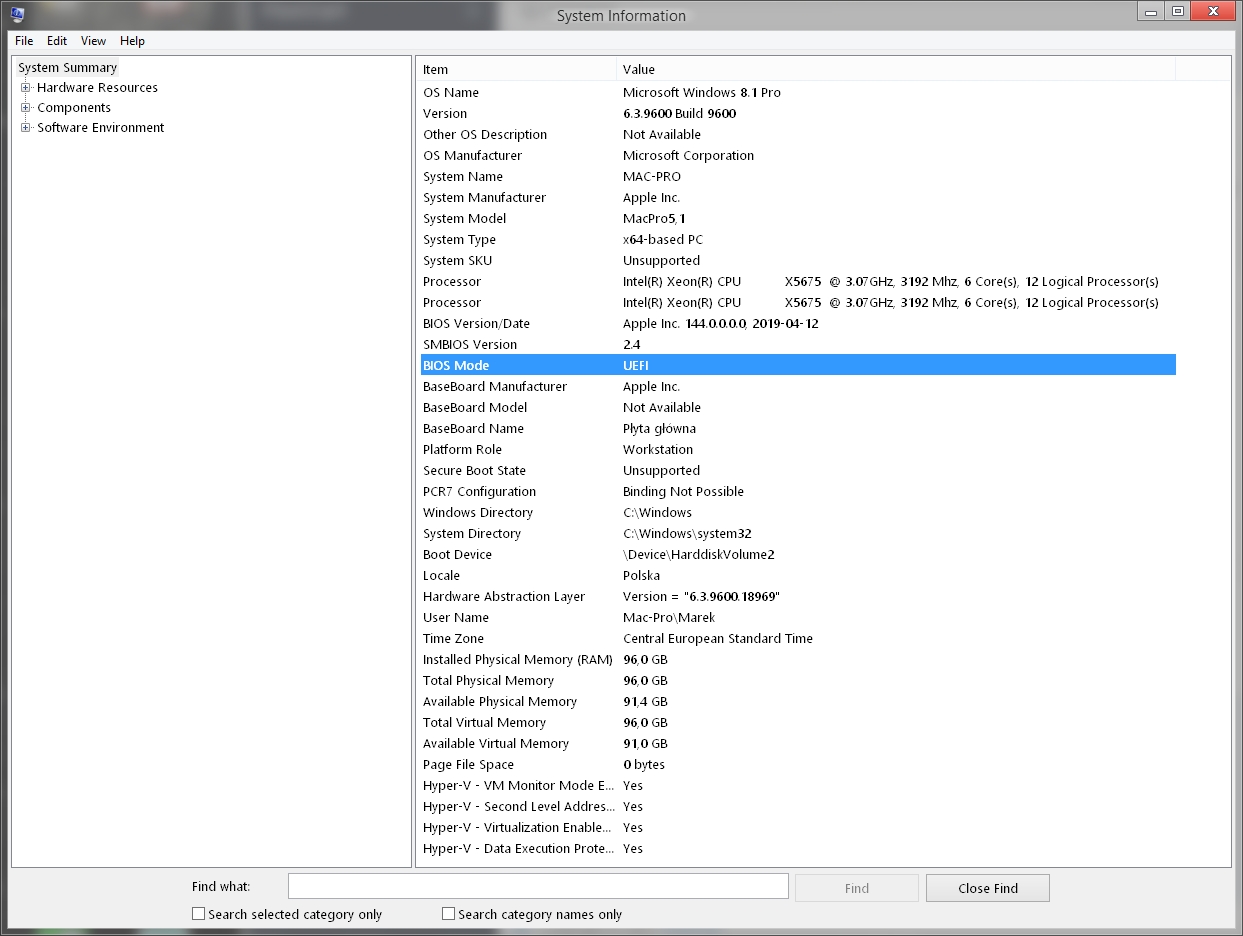This screenshot has height=936, width=1243.
Task: Select the Hardware Resources tree item
Action: [x=97, y=88]
